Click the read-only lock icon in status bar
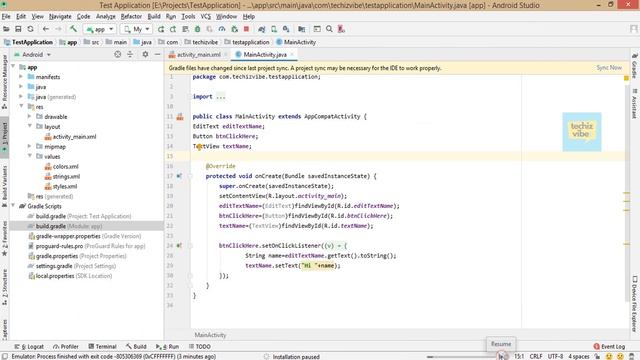The image size is (640, 360). (x=597, y=356)
